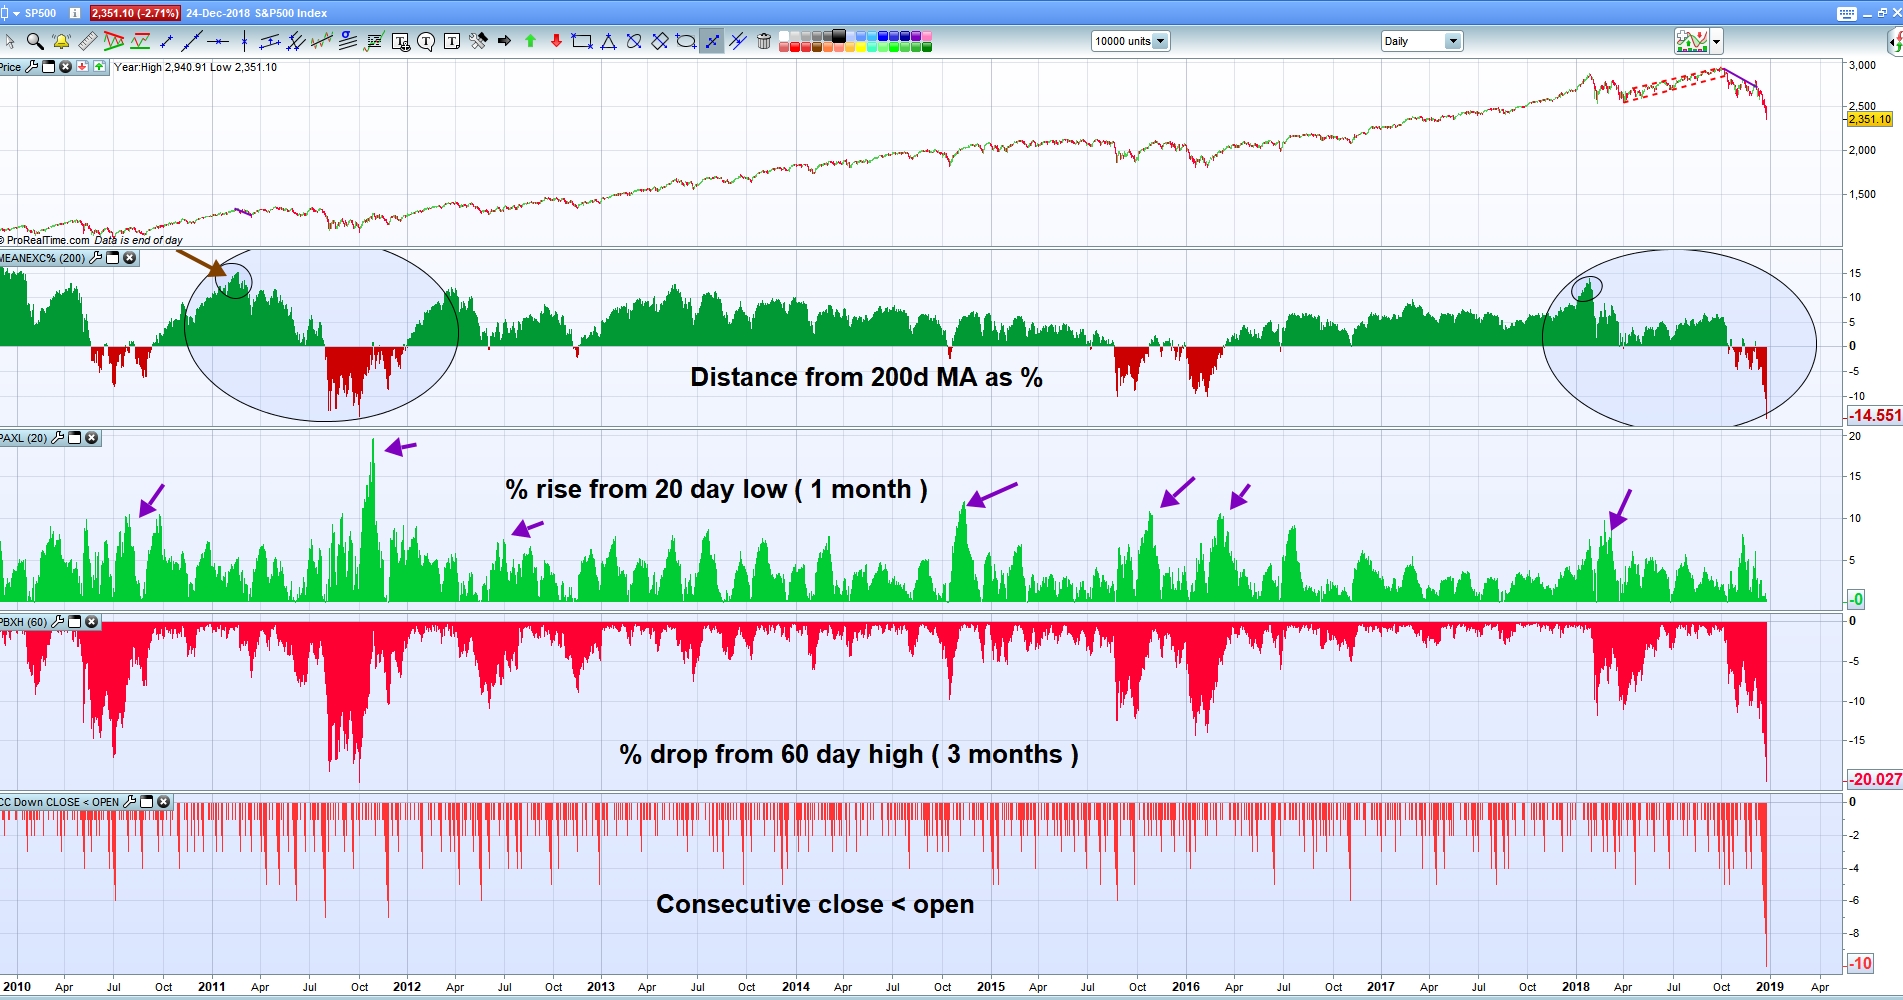1903x1000 pixels.
Task: Click the SP500 ticker label in title bar
Action: click(40, 13)
